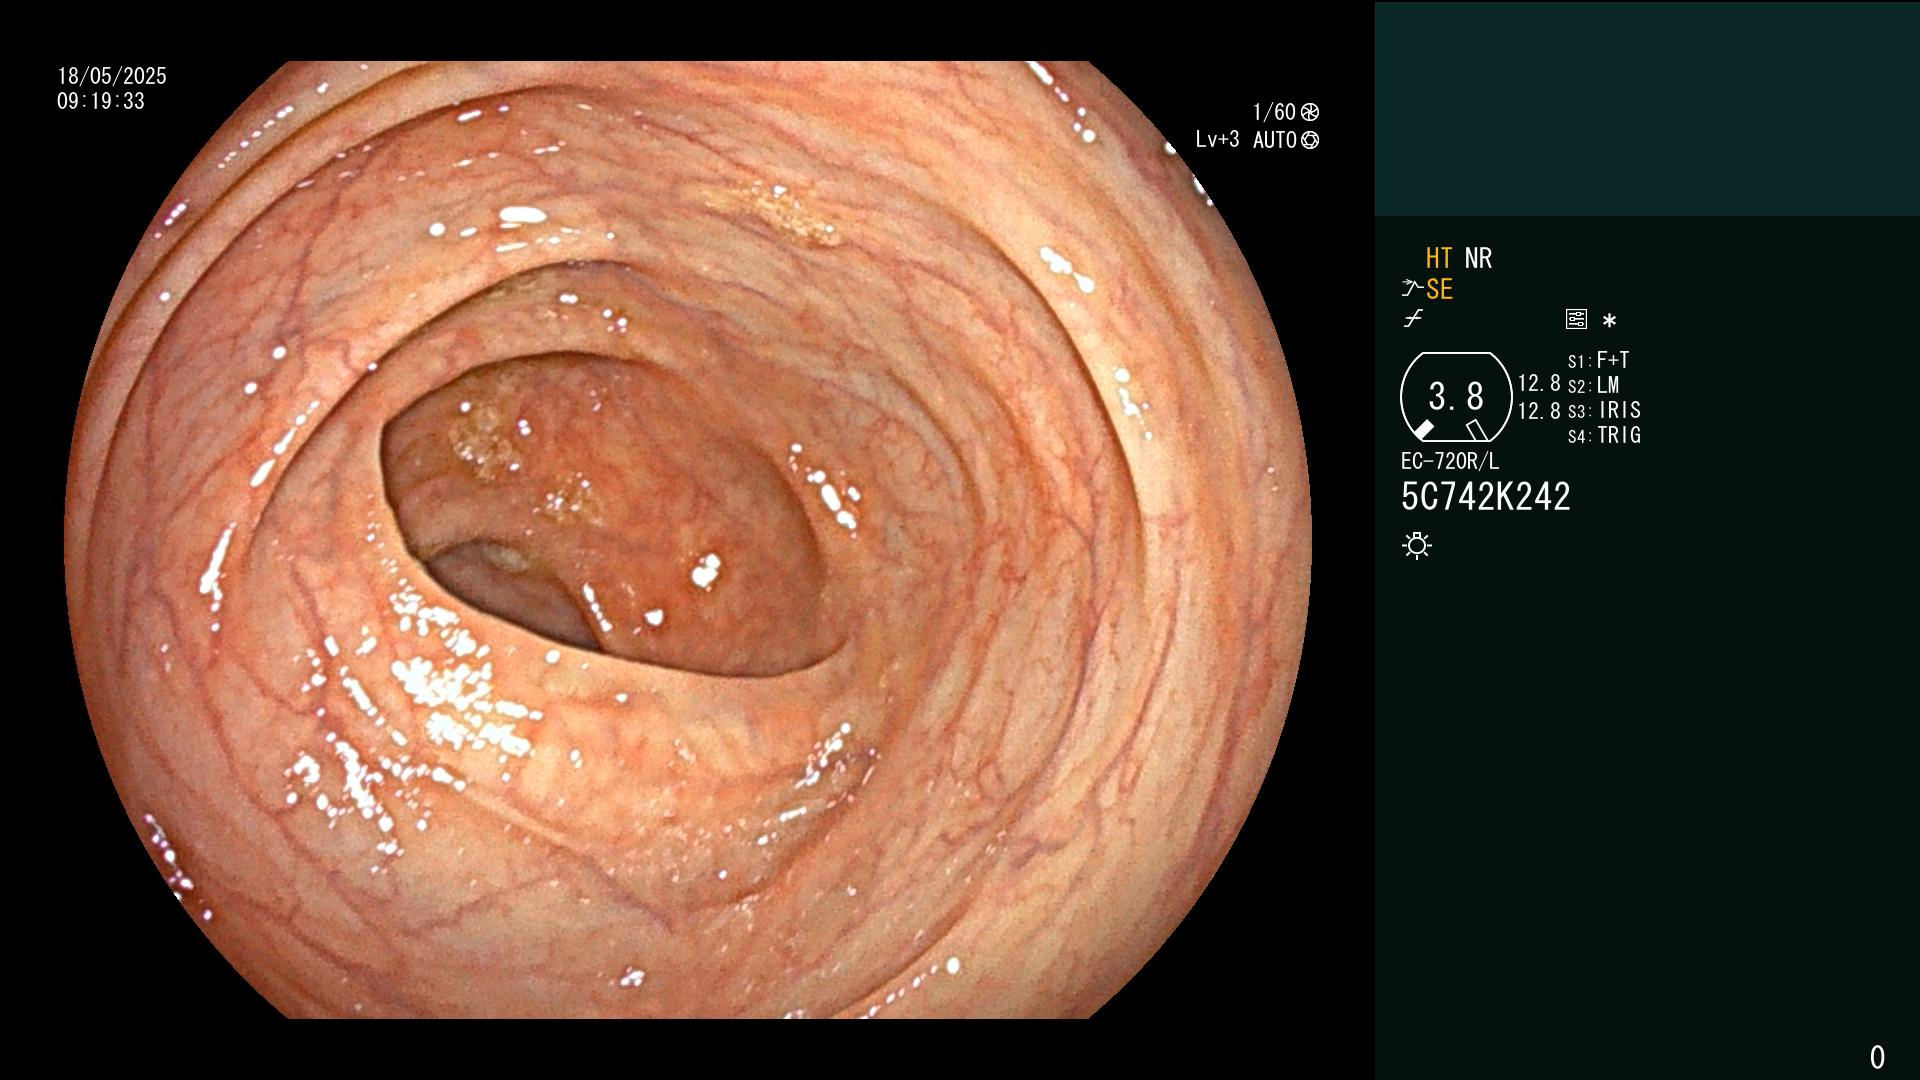Click the time 09:19:33

[x=101, y=101]
